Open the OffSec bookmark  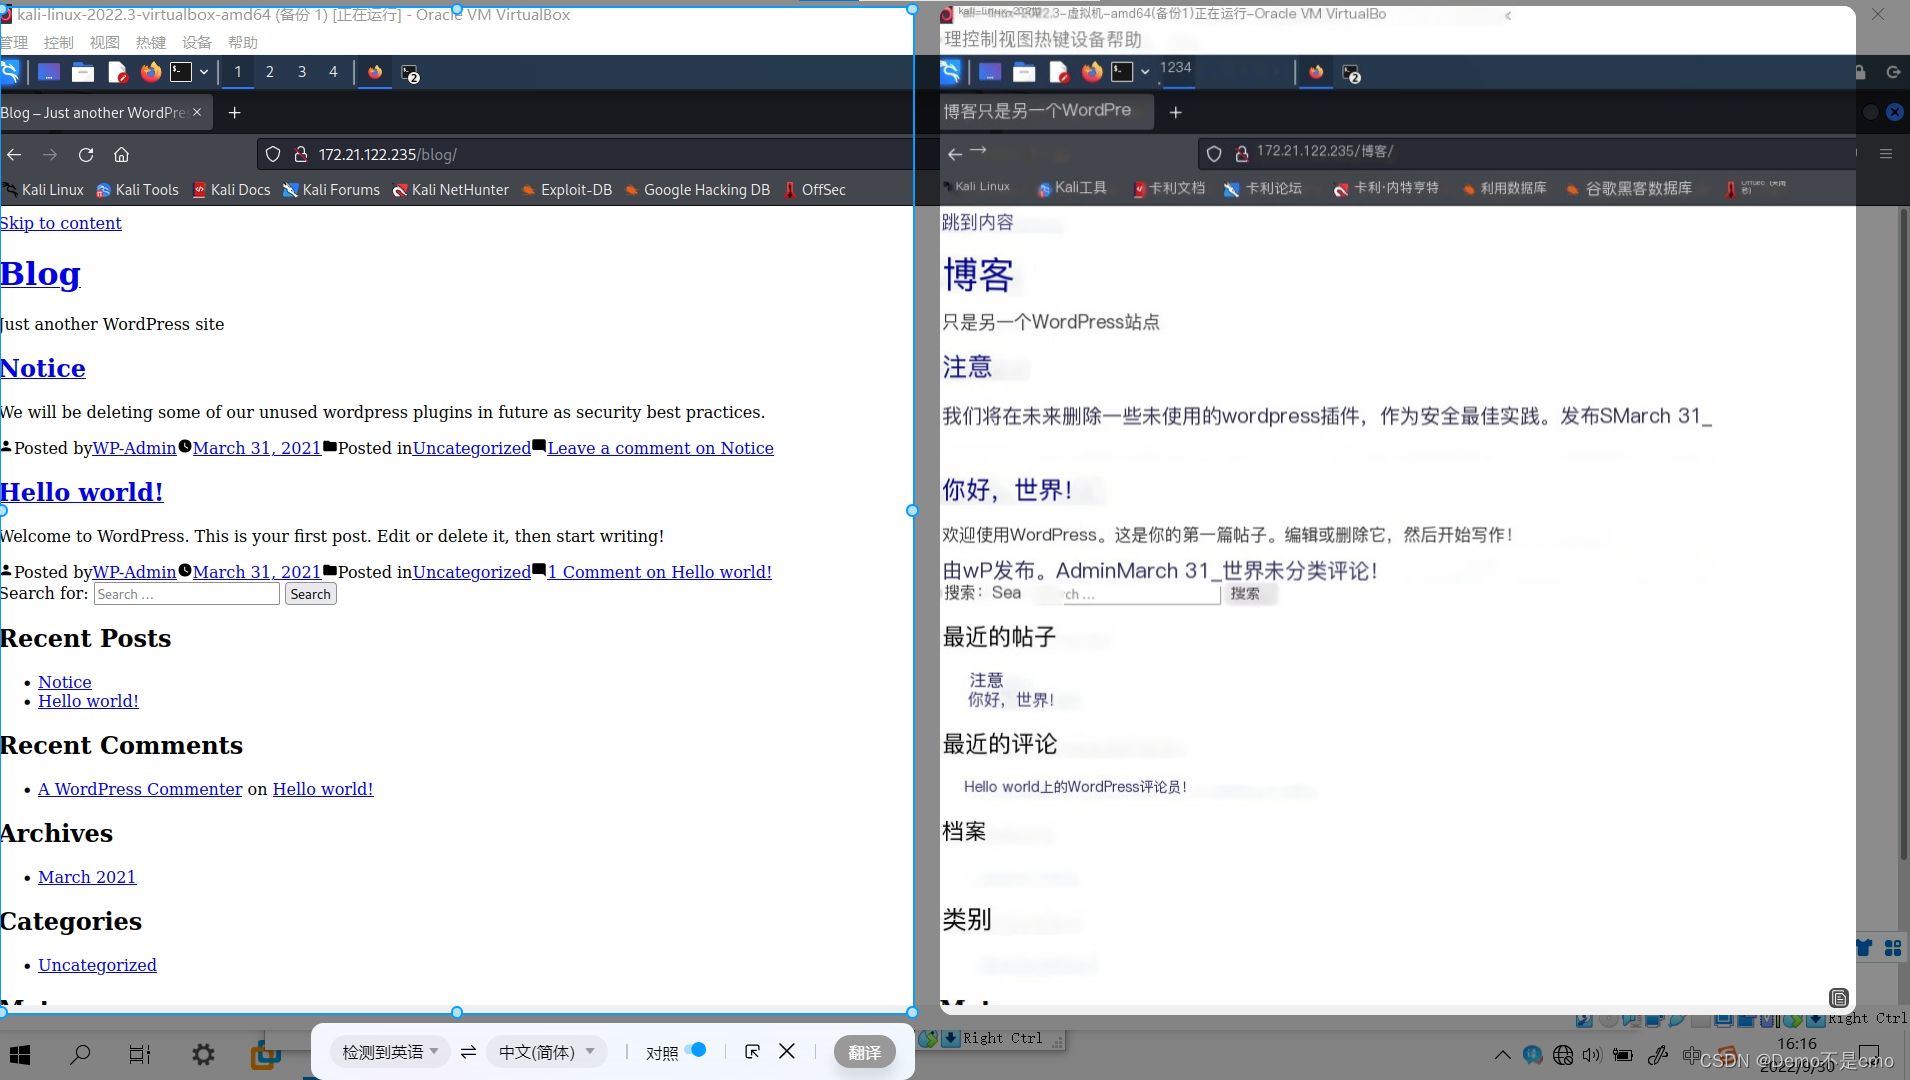coord(815,190)
